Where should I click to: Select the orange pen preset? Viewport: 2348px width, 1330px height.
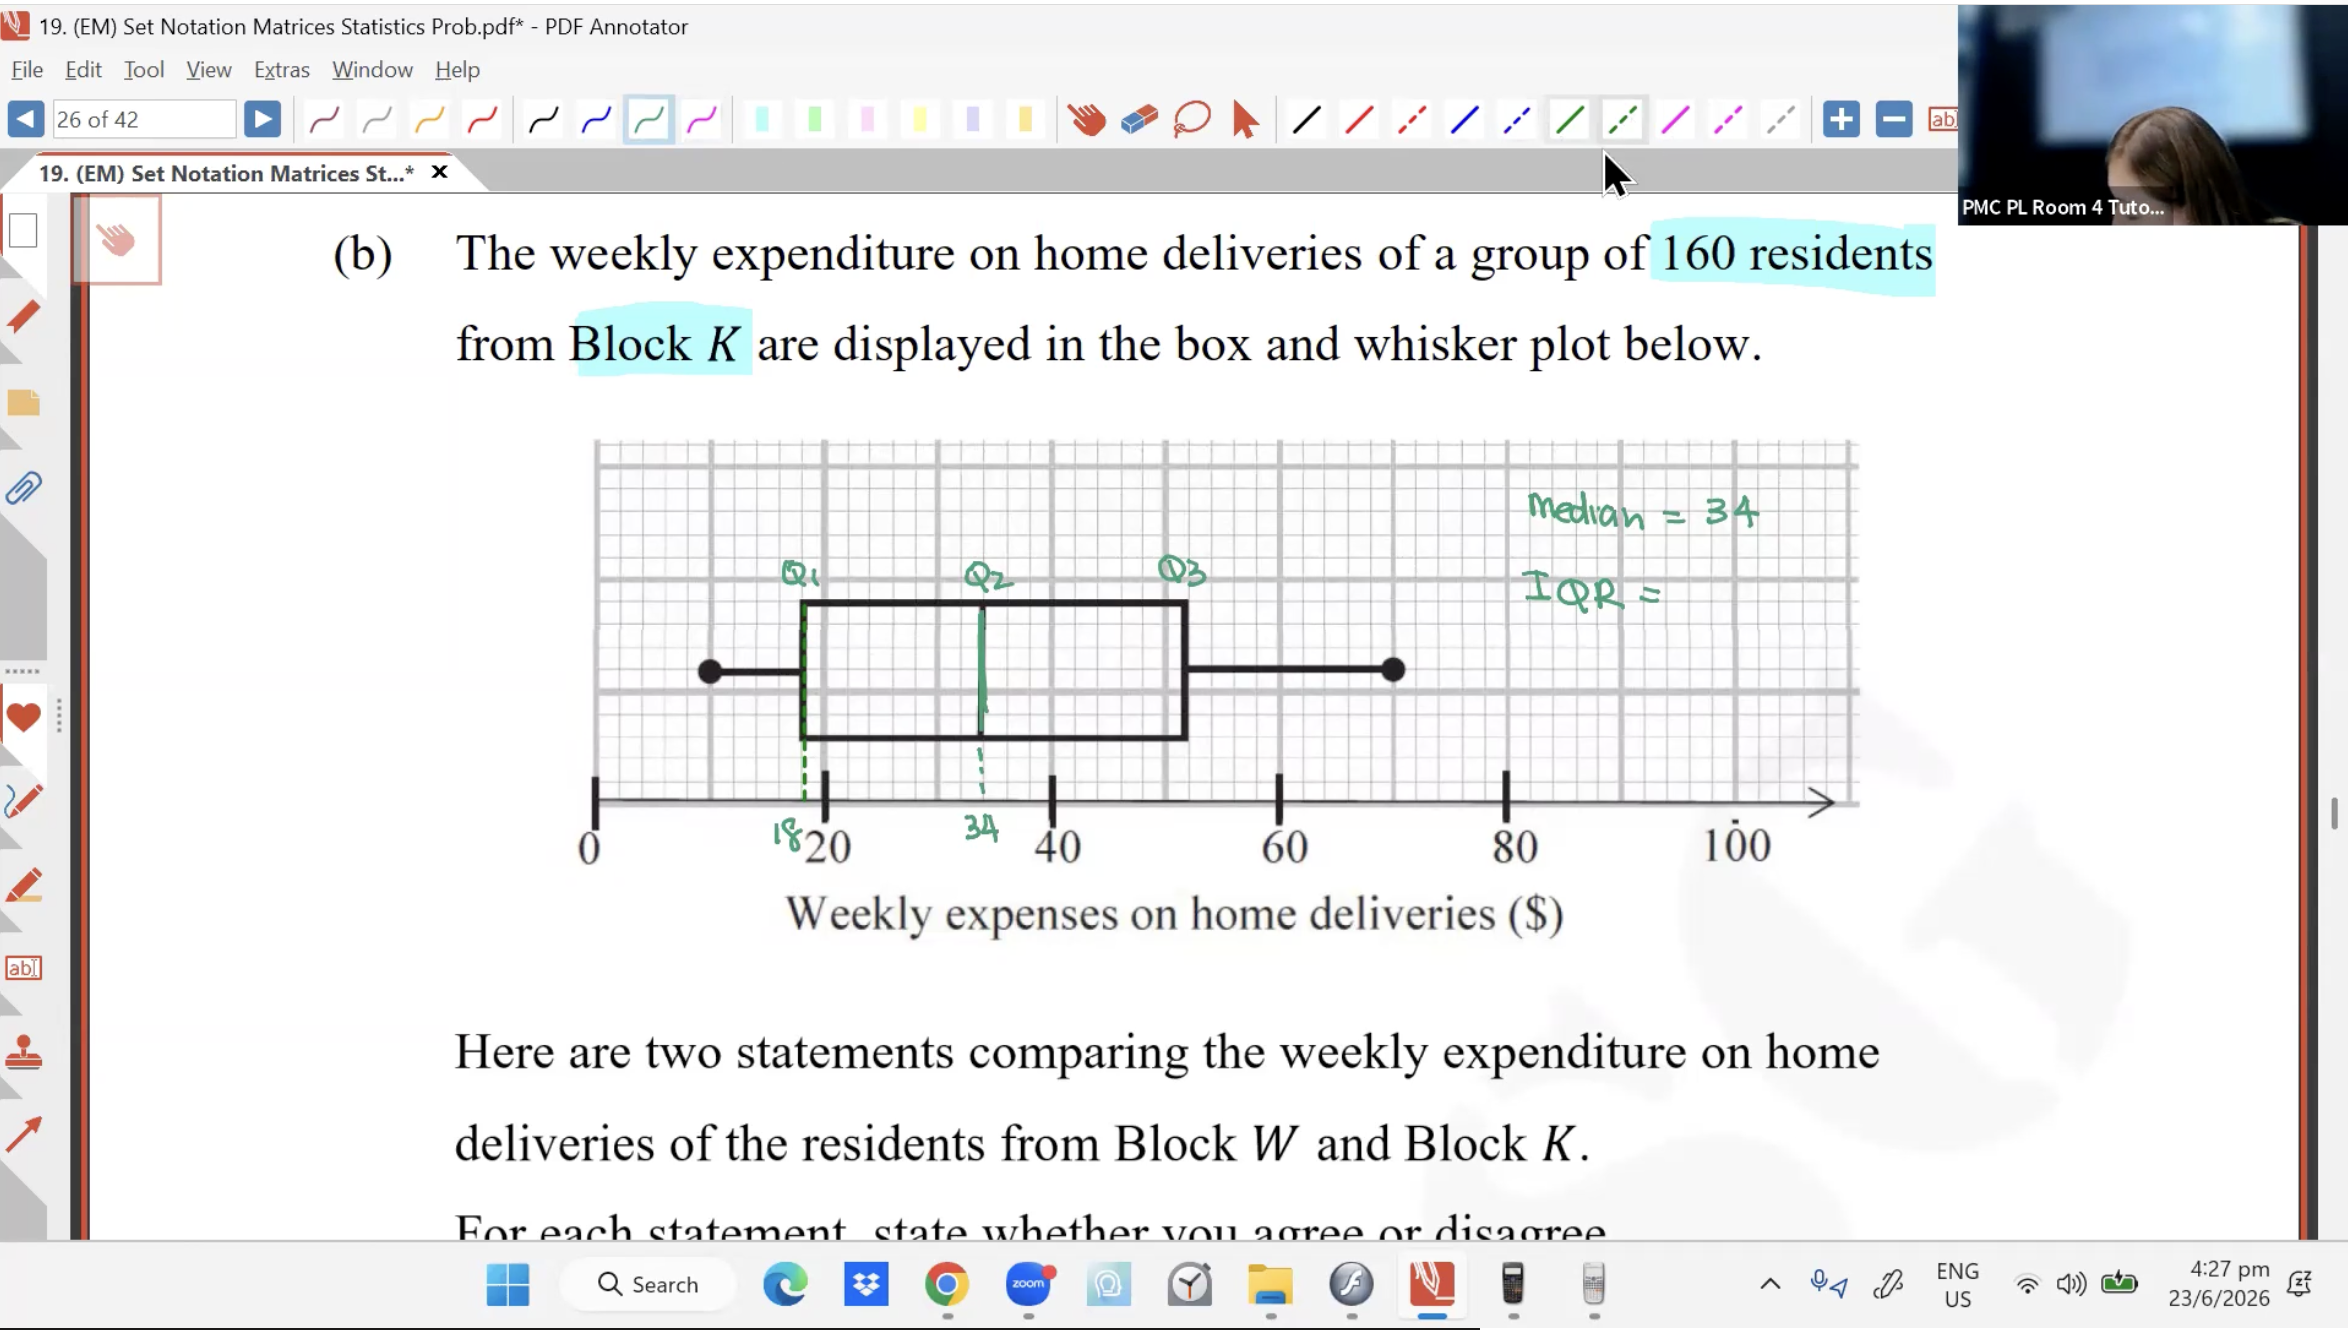click(430, 120)
